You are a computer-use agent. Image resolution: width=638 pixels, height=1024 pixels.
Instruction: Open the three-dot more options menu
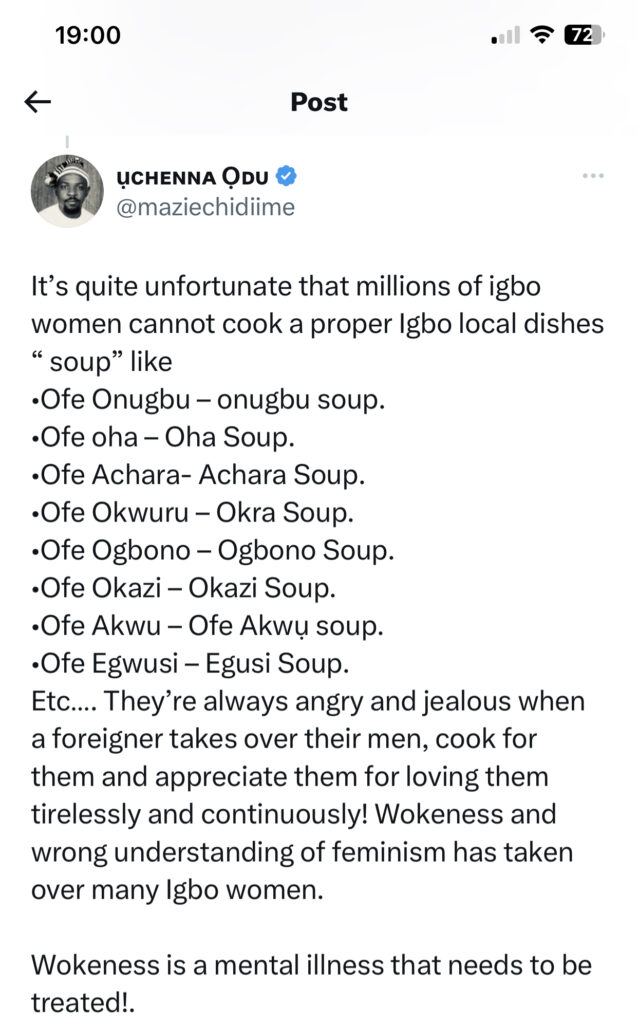593,176
